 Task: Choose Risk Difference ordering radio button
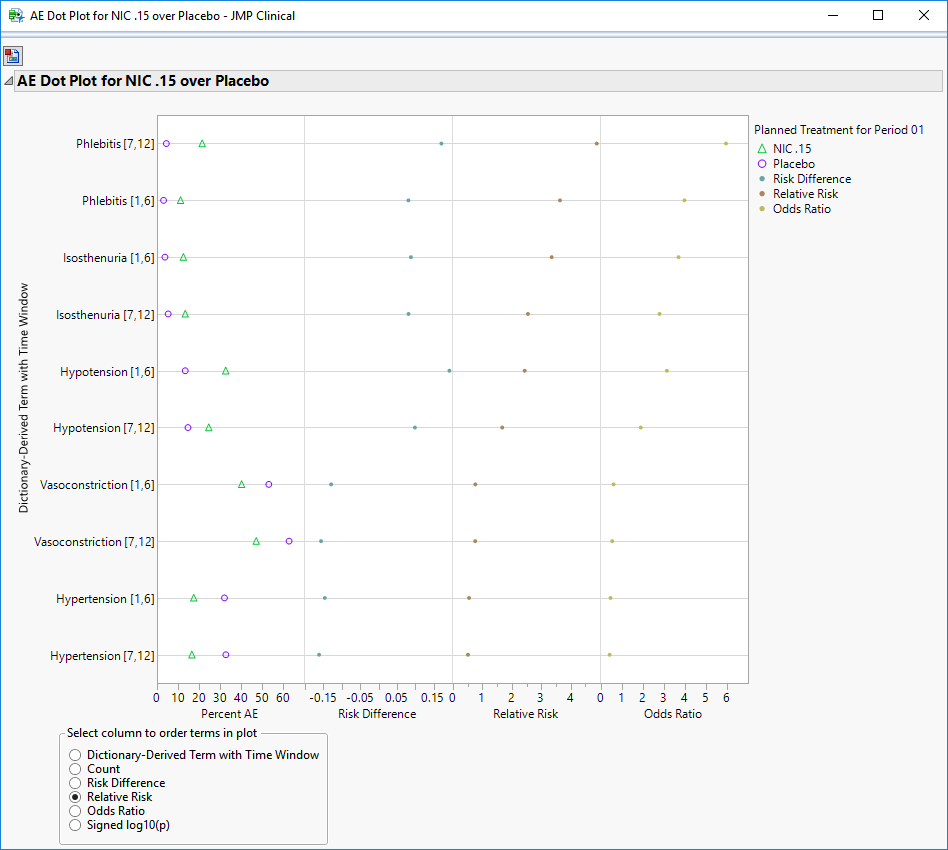click(x=74, y=783)
